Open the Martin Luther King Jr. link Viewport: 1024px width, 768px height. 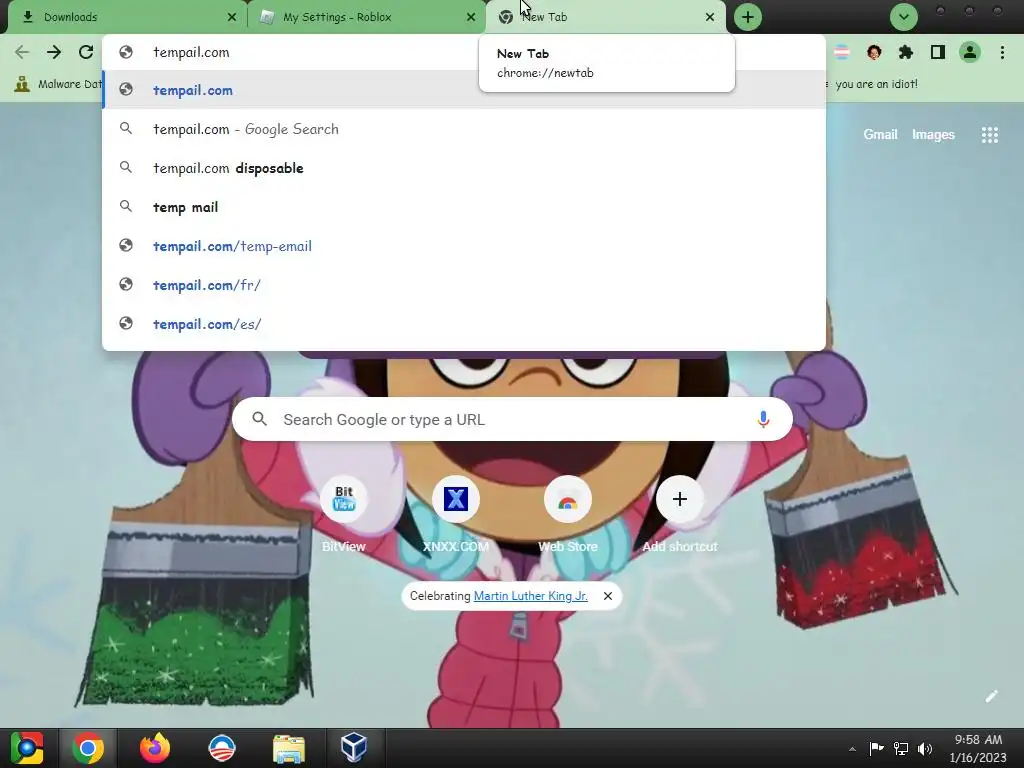(x=530, y=596)
